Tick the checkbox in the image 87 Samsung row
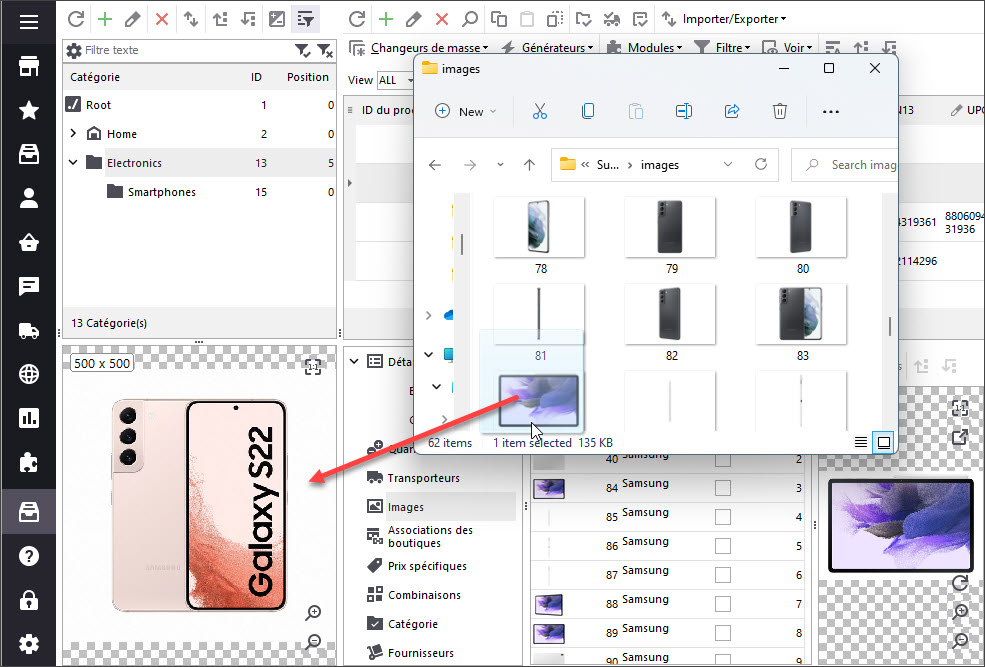Viewport: 985px width, 667px height. tap(723, 575)
